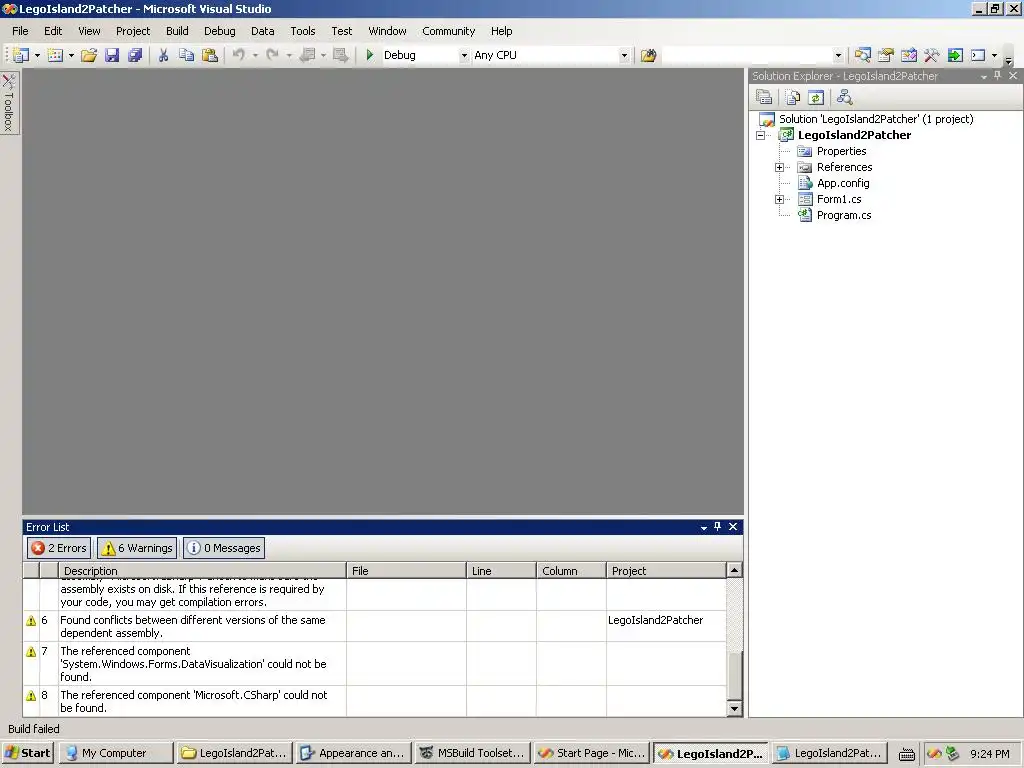
Task: Open the Build menu
Action: (x=177, y=31)
